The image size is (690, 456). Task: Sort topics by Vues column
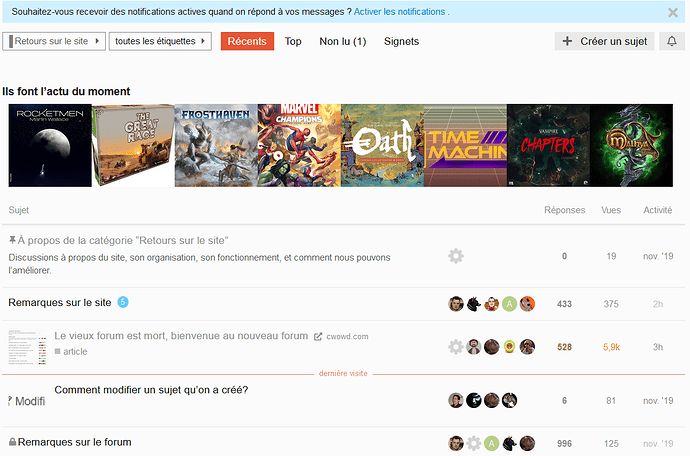[611, 210]
